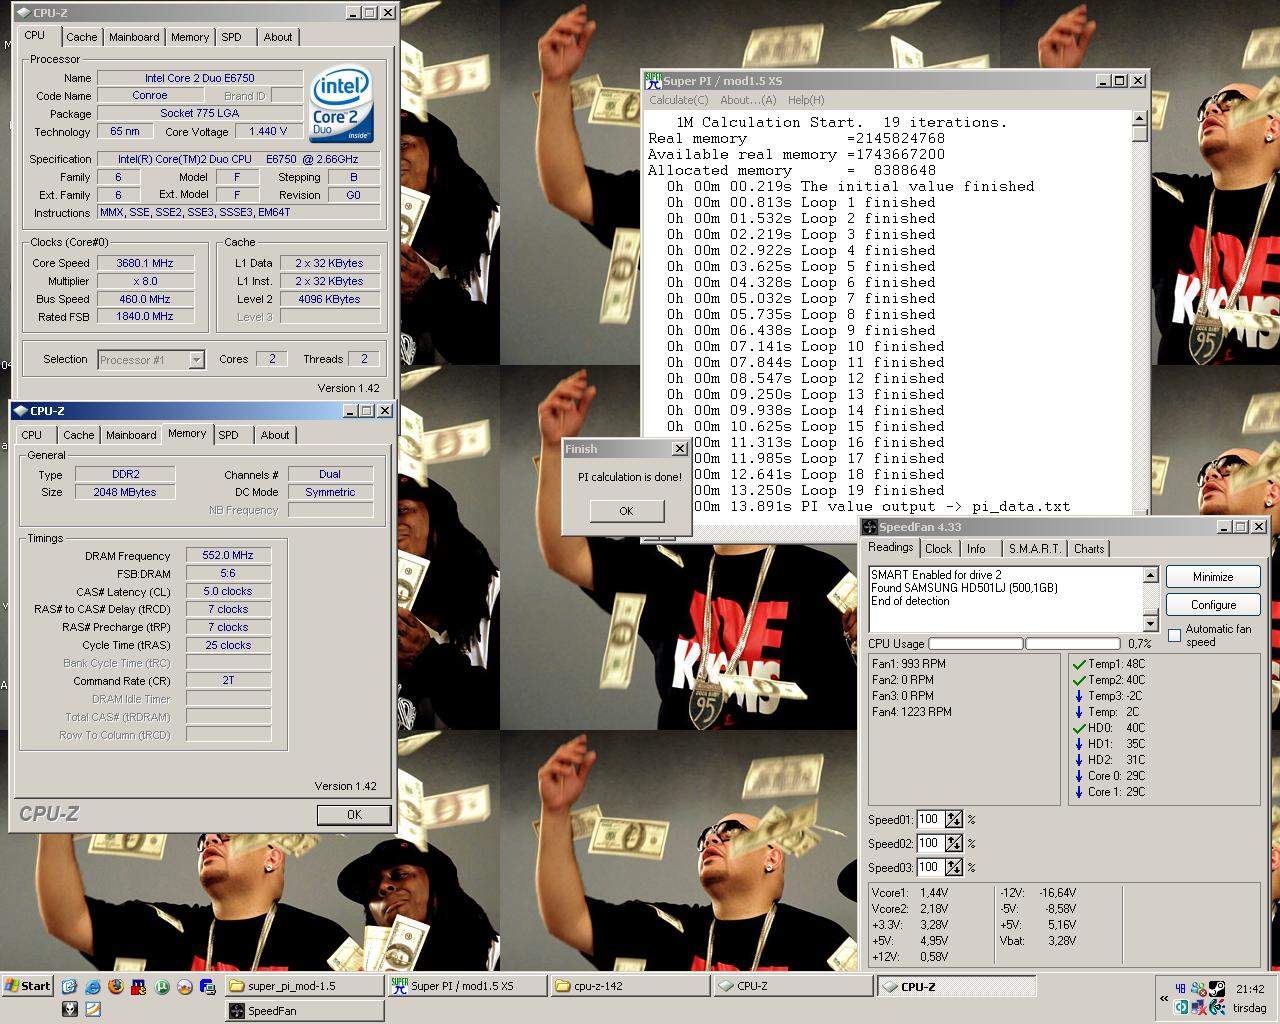Click the SpeedFan title bar fan icon

pos(870,527)
